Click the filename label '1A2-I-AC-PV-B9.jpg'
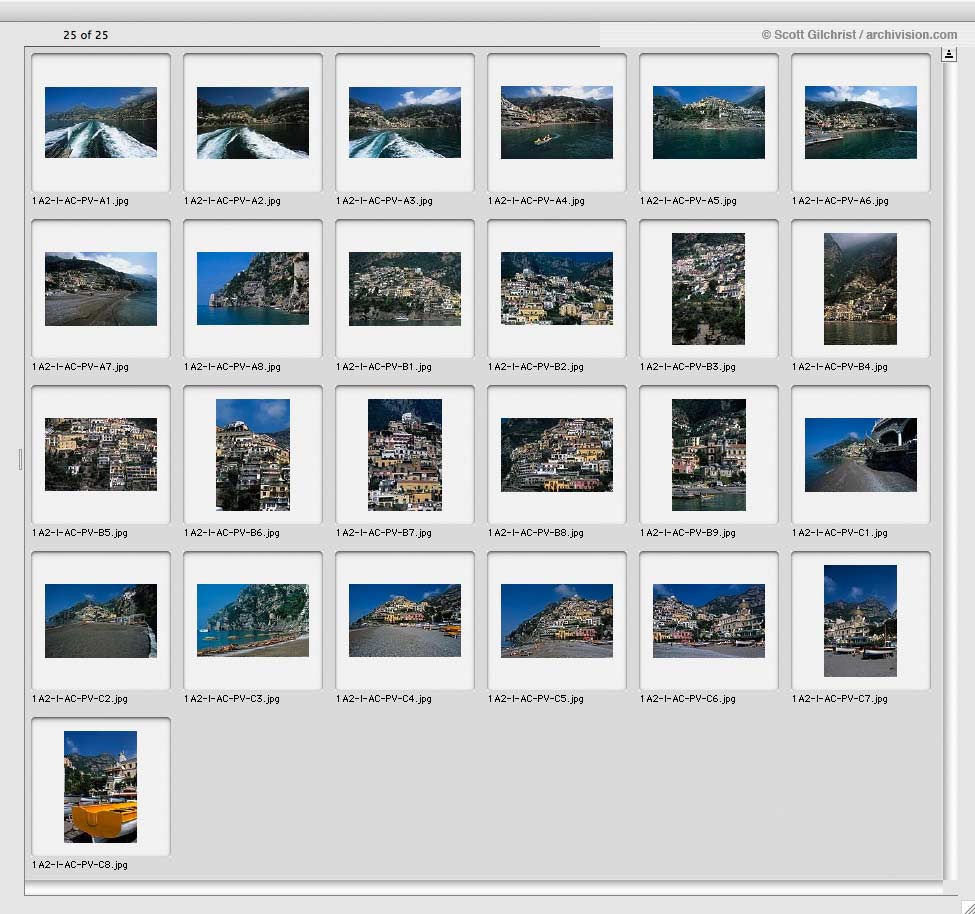 tap(688, 533)
